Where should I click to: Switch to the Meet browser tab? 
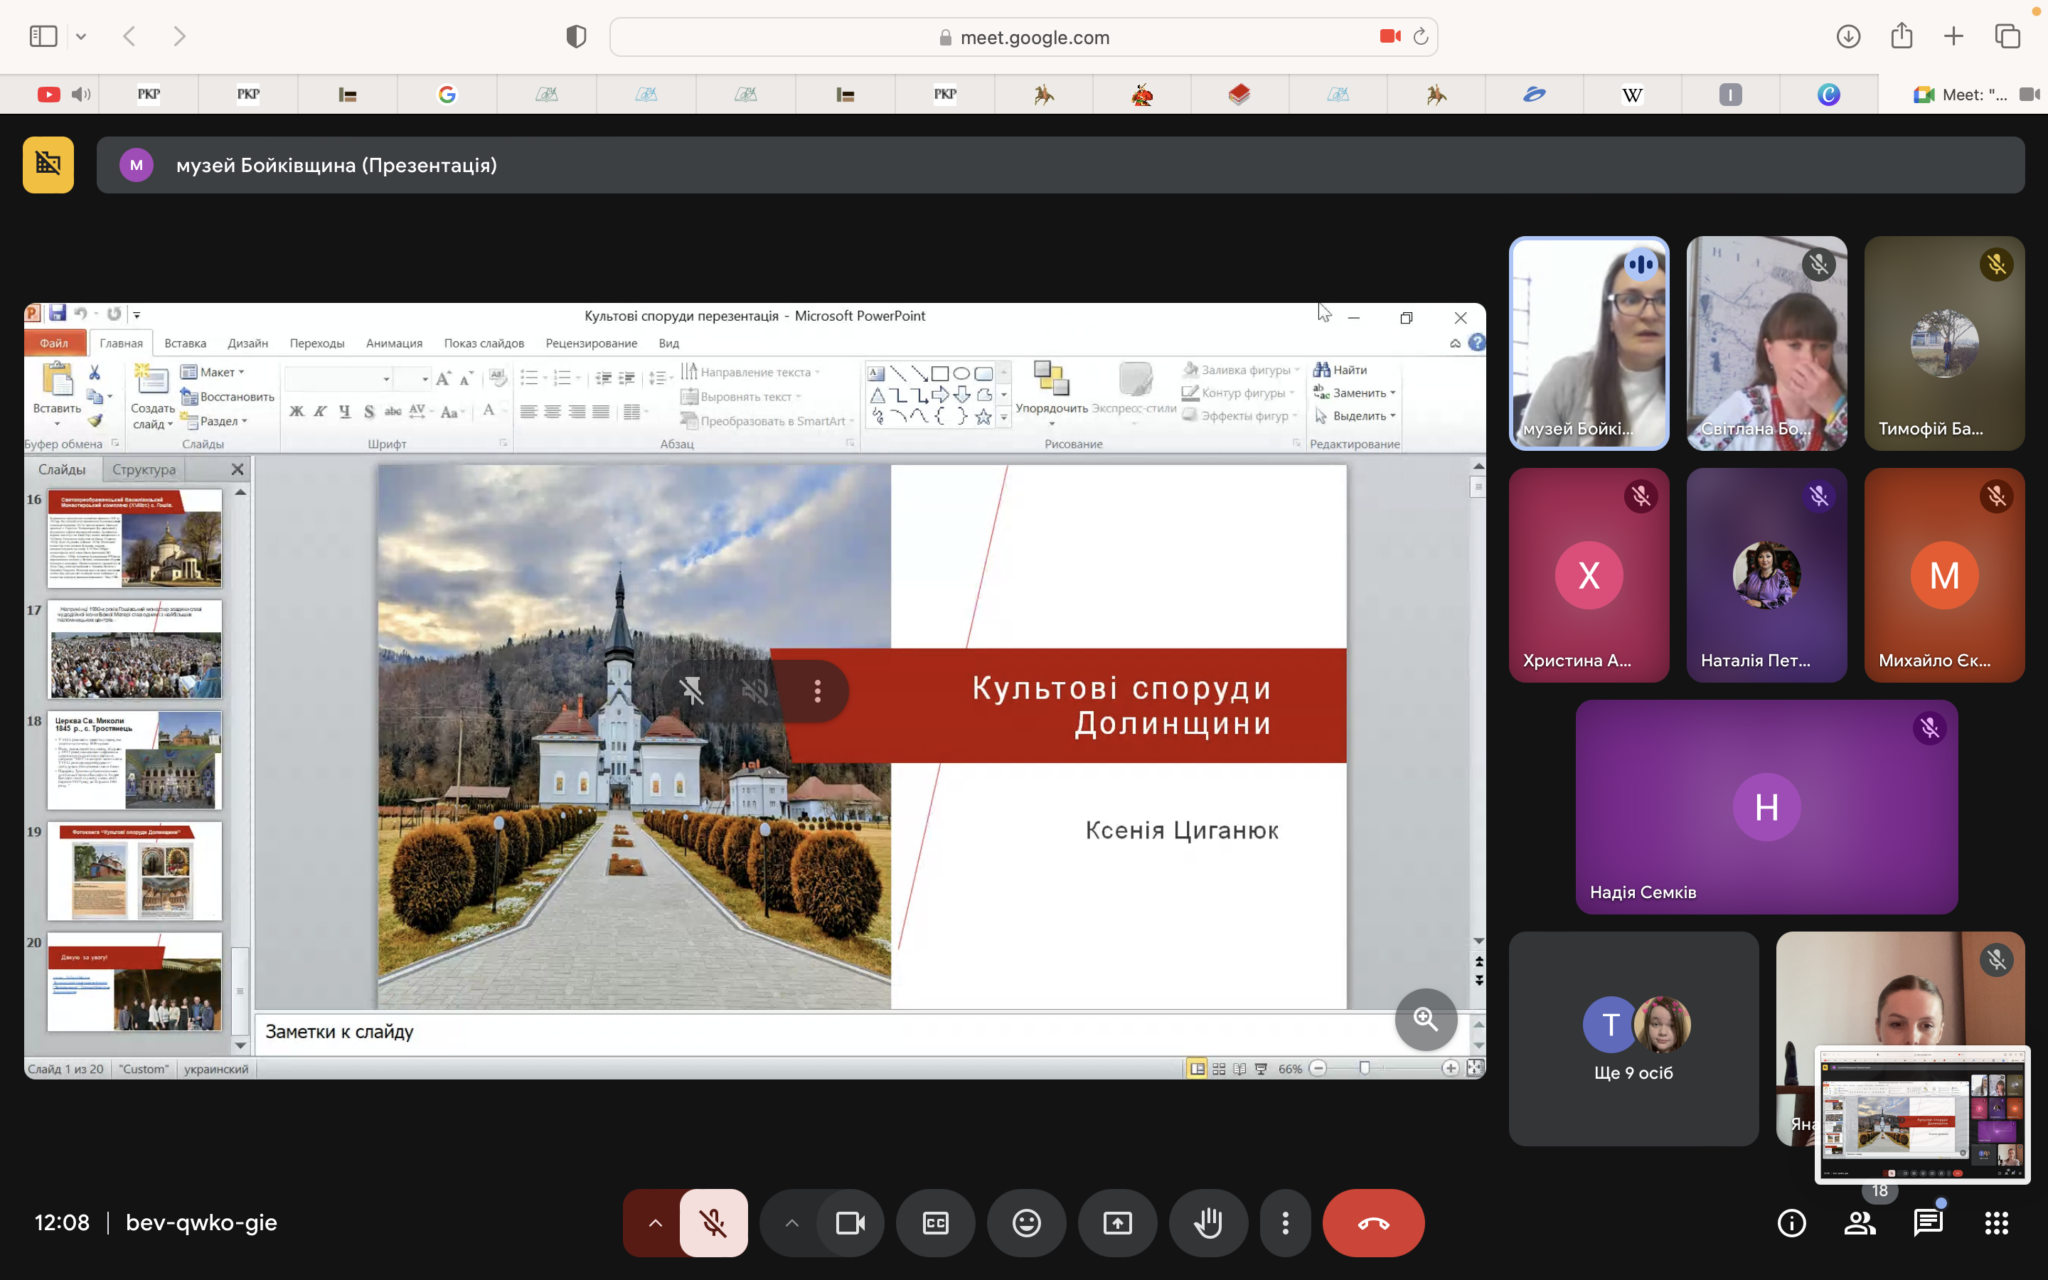pos(1962,94)
